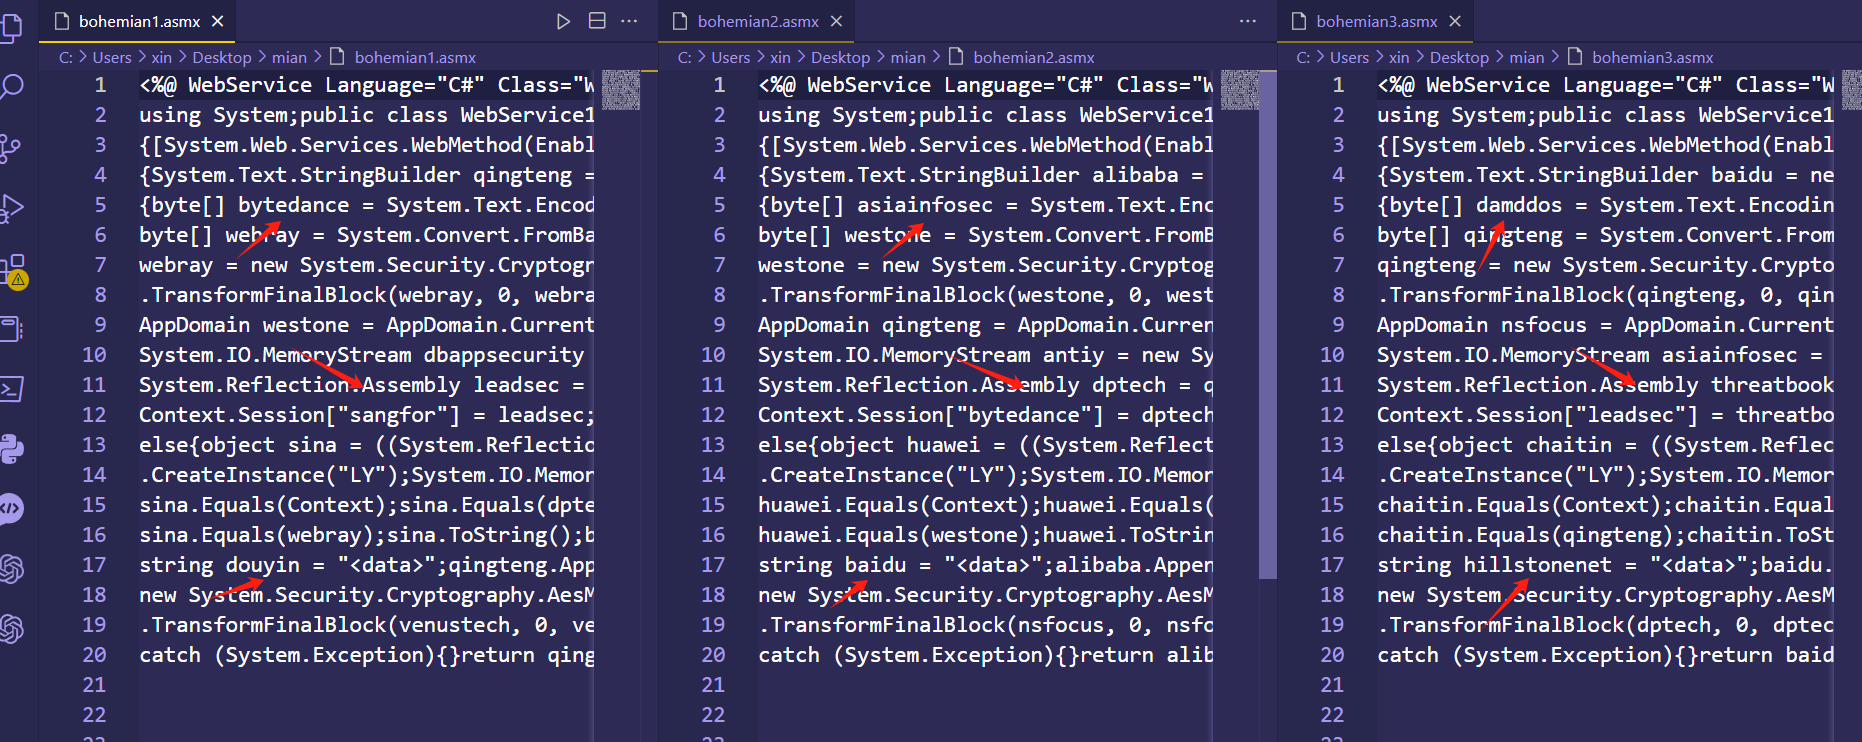Switch to the bohemian2.asmx tab
This screenshot has width=1862, height=742.
click(758, 21)
